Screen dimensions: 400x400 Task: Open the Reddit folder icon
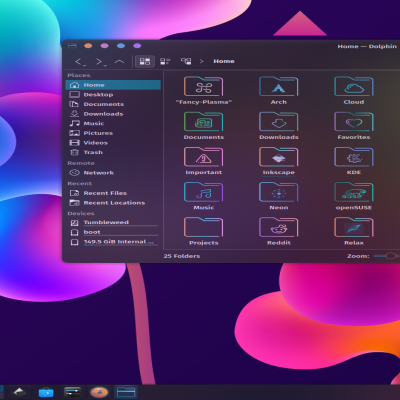point(279,227)
